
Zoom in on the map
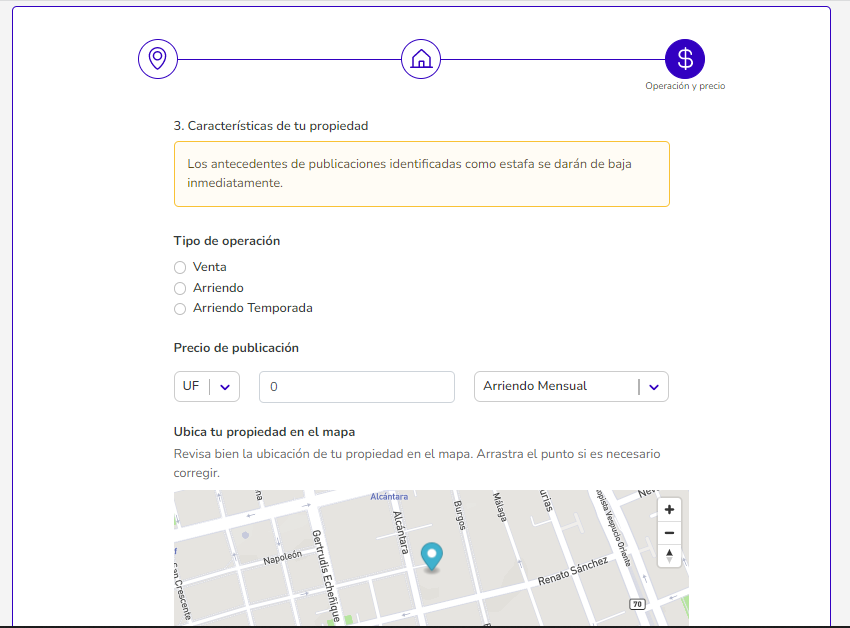click(669, 510)
